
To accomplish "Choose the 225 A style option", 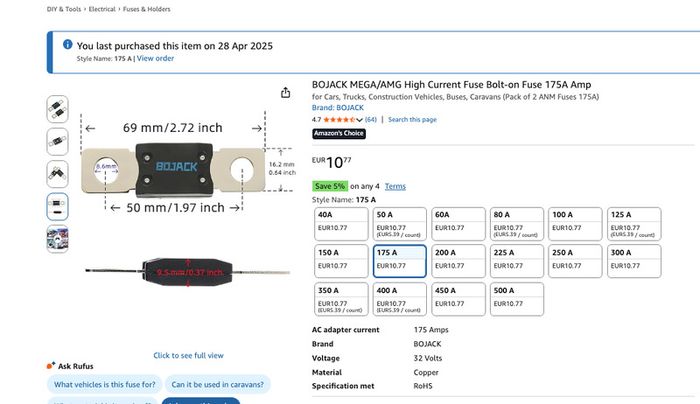I will [517, 261].
